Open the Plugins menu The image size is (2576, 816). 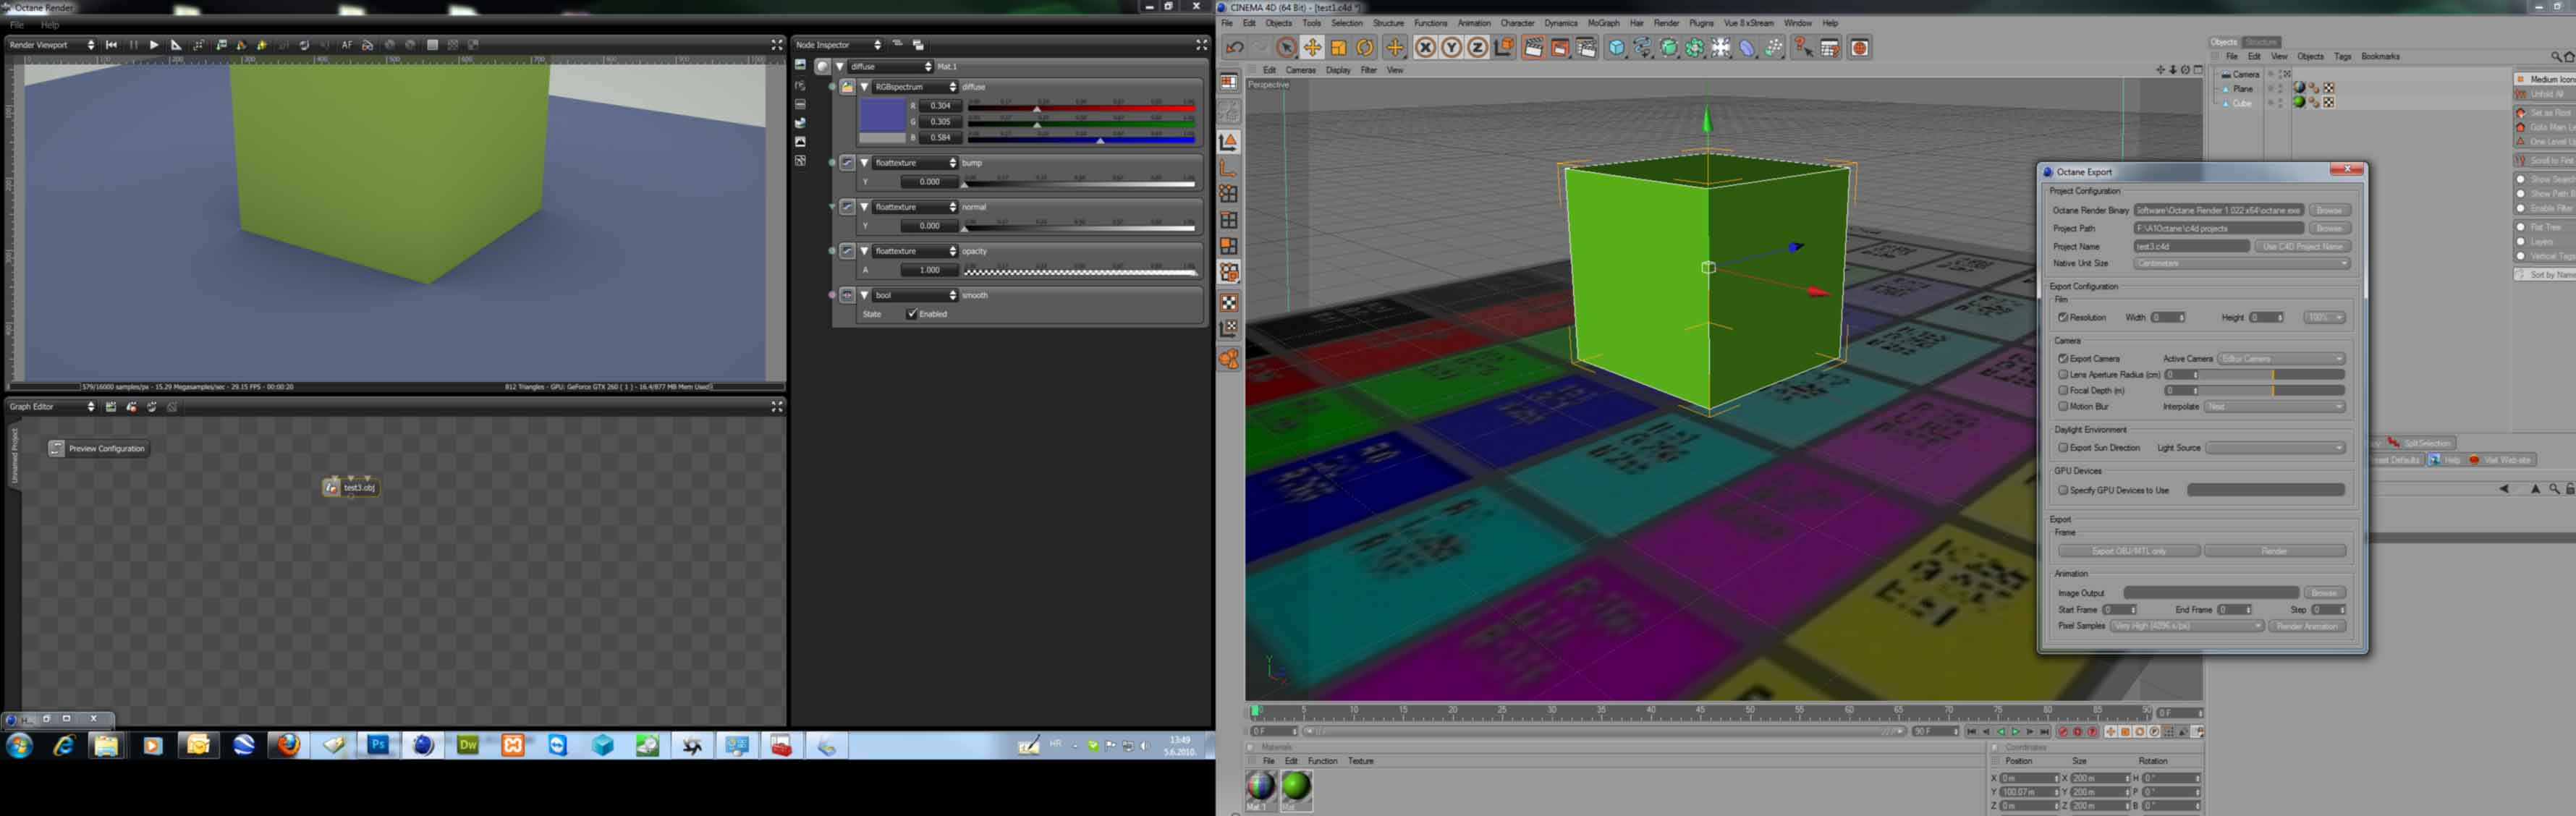1701,23
